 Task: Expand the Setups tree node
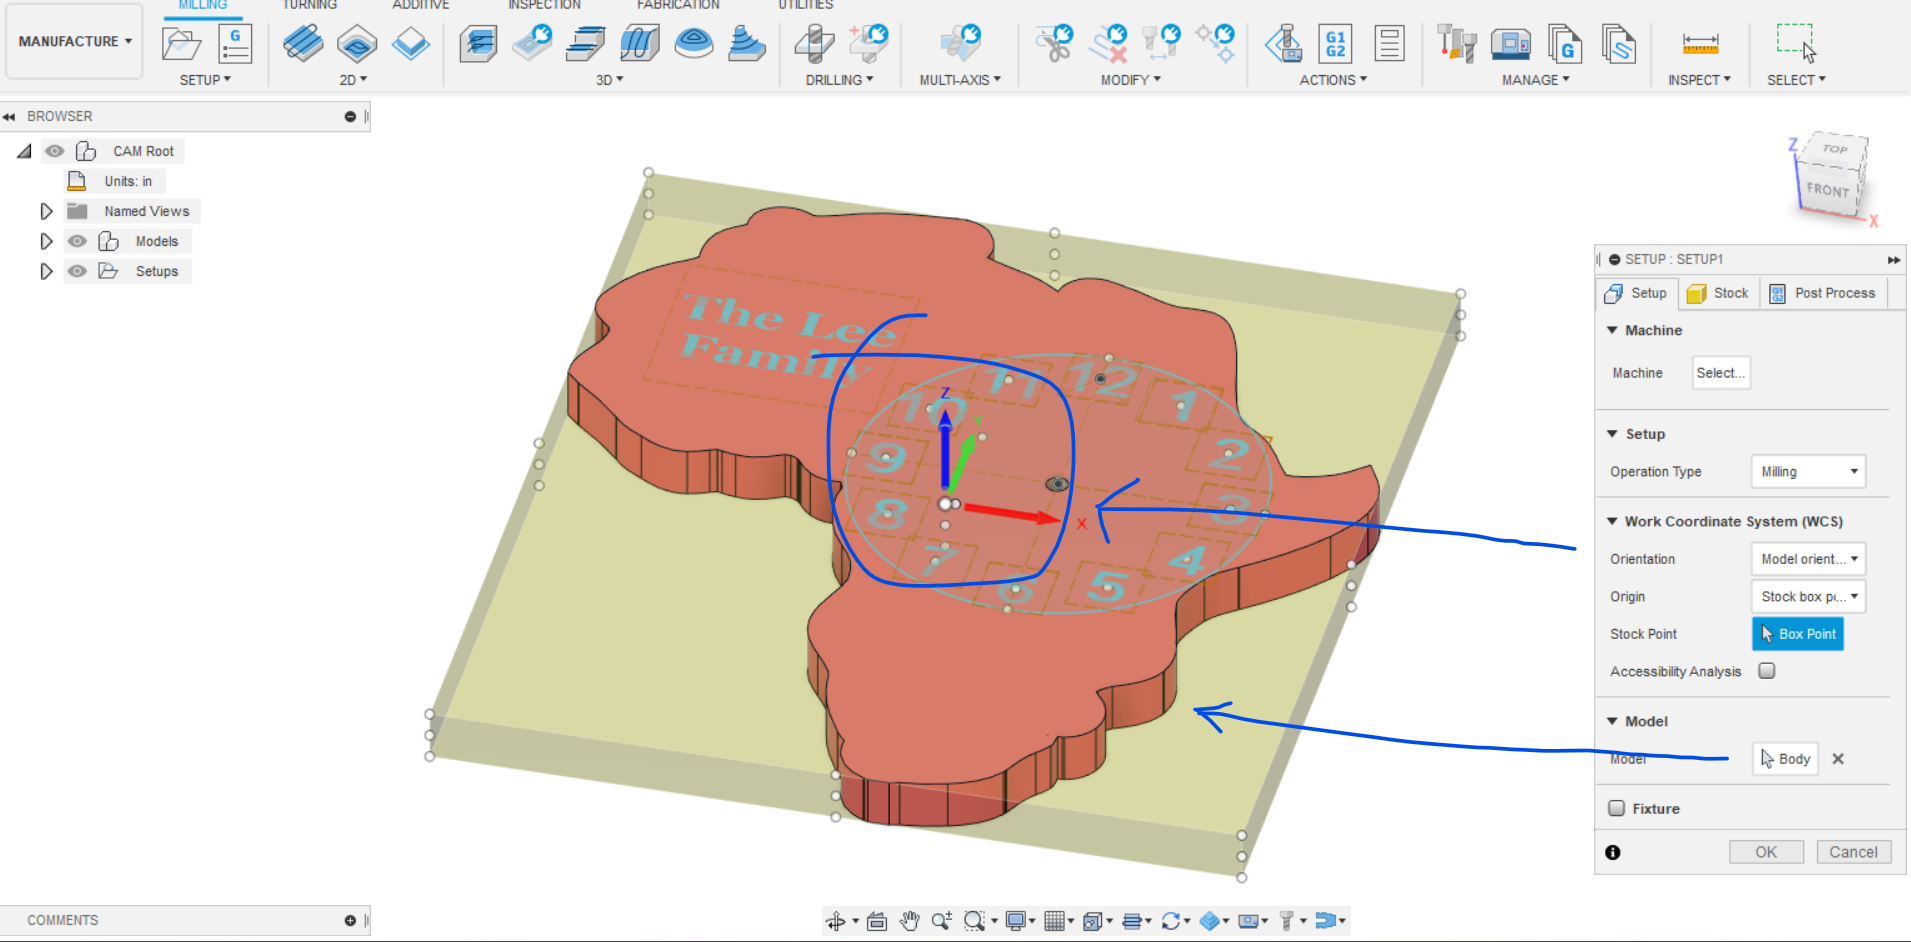tap(46, 271)
